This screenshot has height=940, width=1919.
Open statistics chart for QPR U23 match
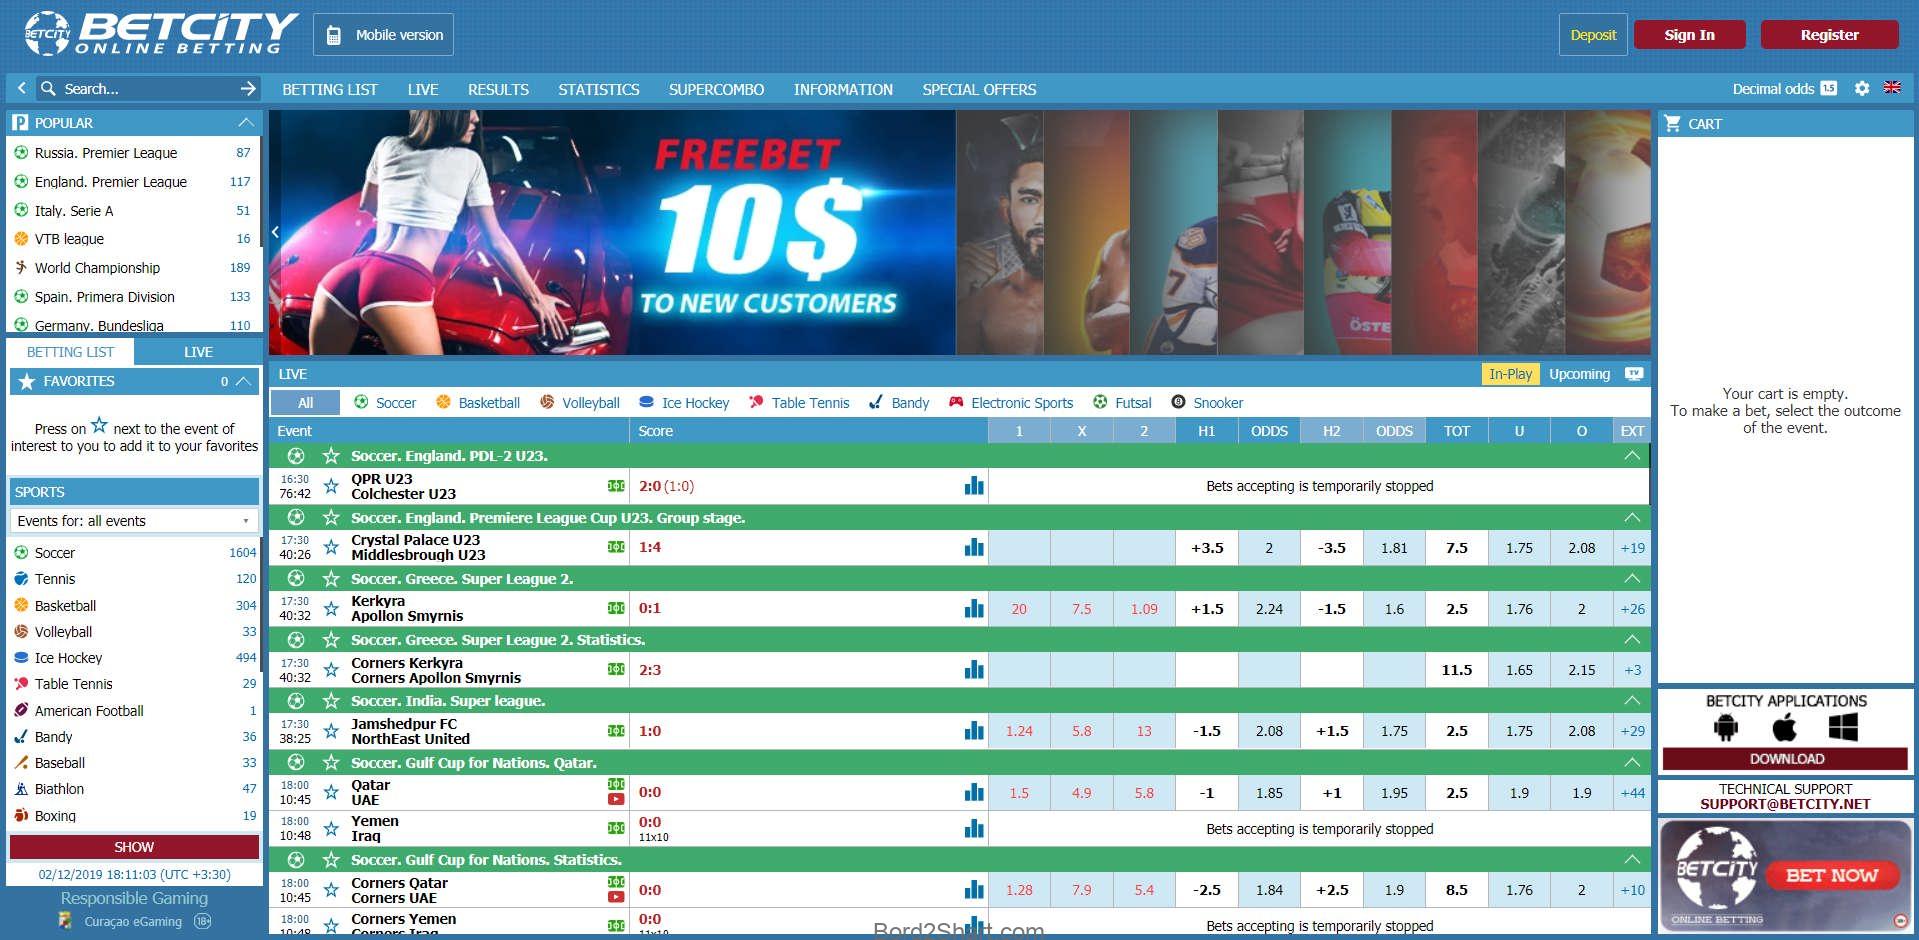[974, 486]
